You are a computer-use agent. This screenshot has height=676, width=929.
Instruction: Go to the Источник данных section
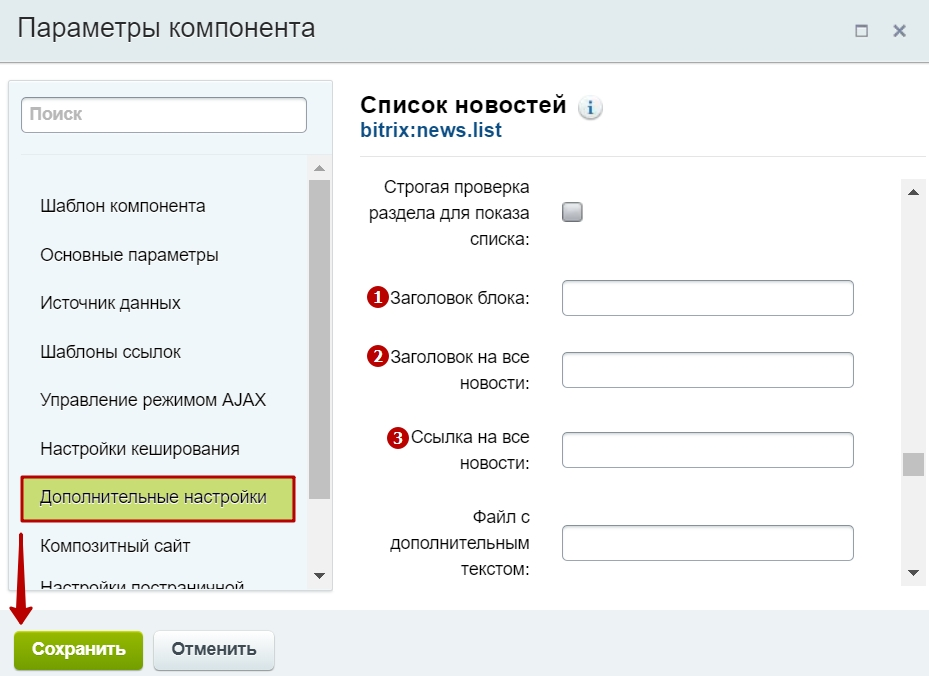click(111, 303)
